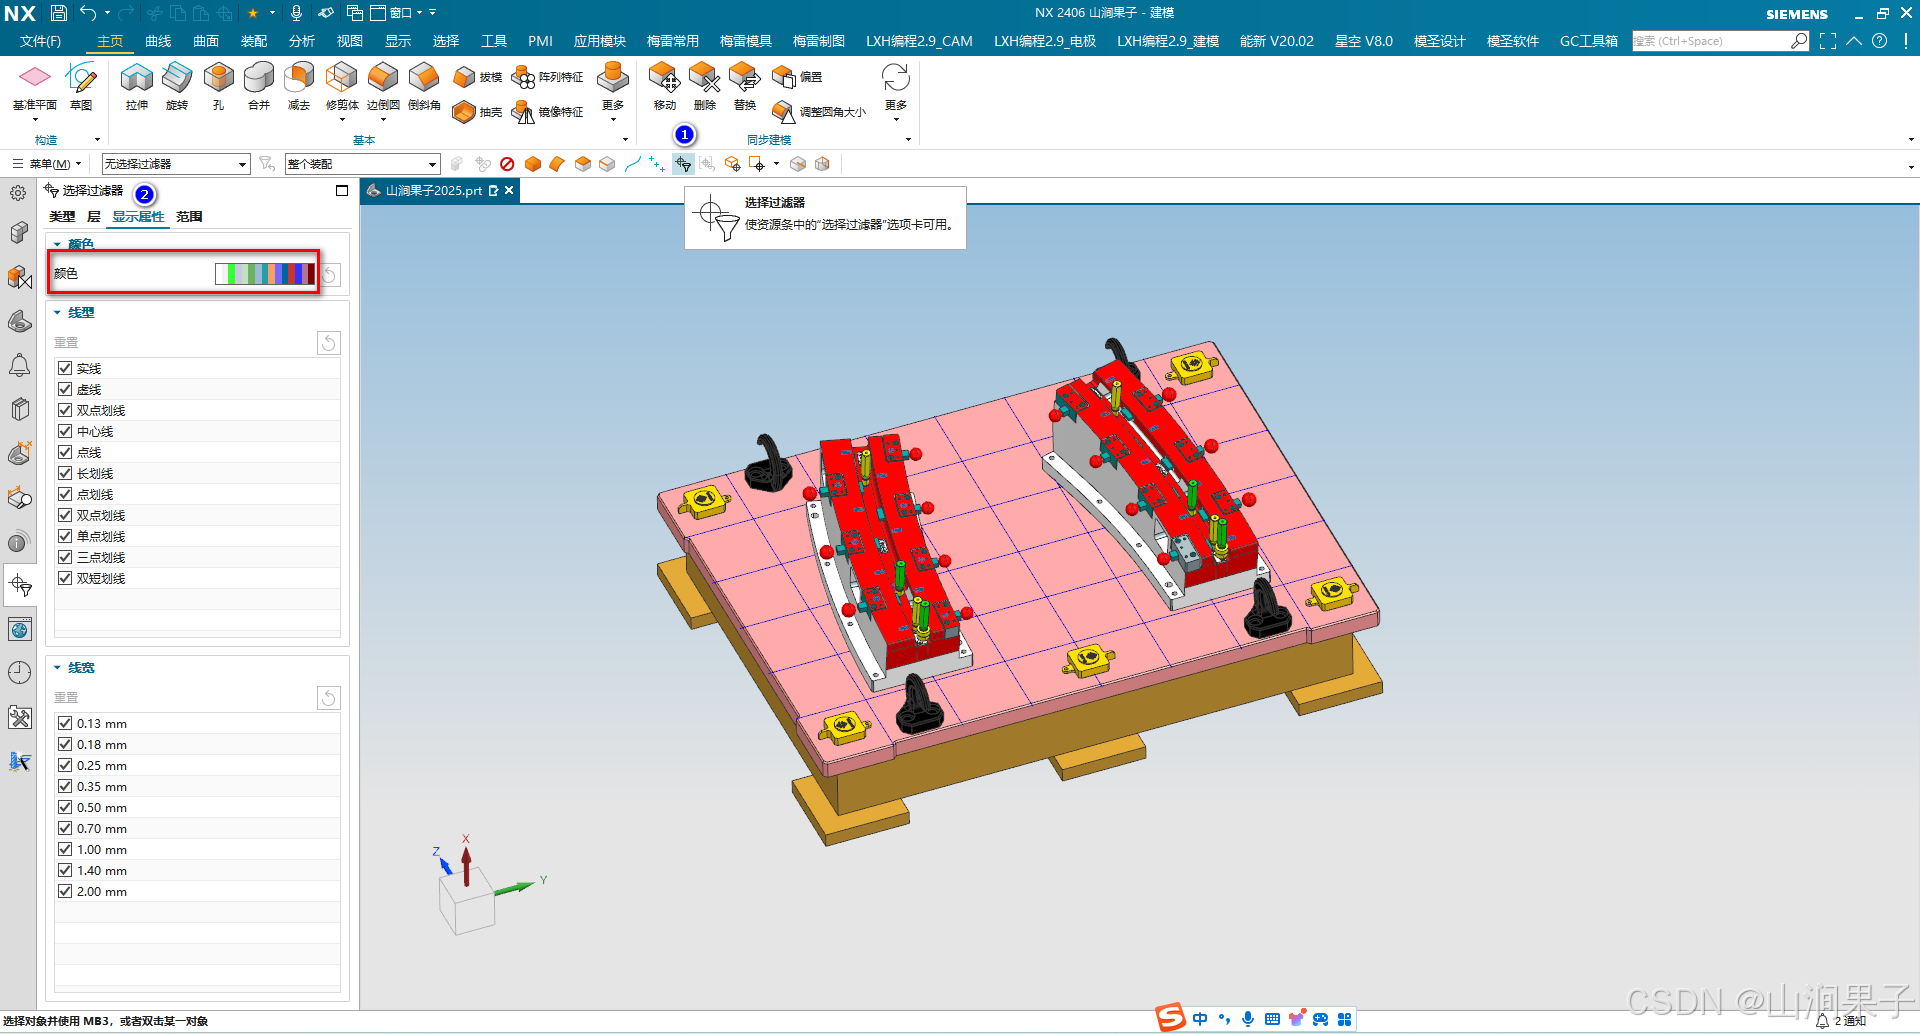
Task: Open the settings gear in the resource bar
Action: point(19,193)
